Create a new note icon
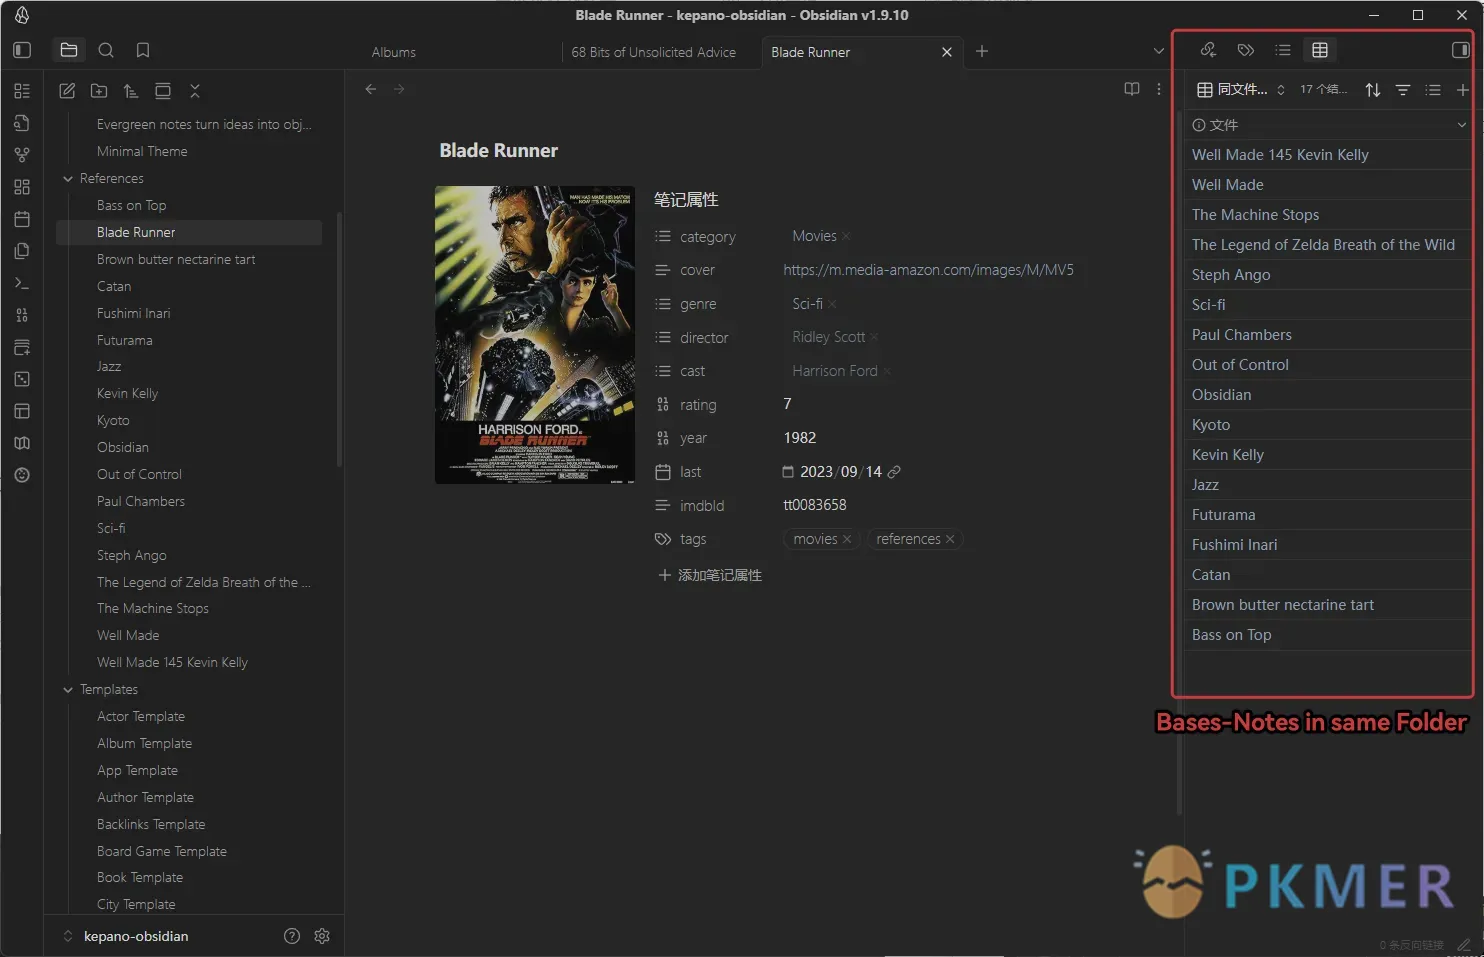 [x=67, y=91]
